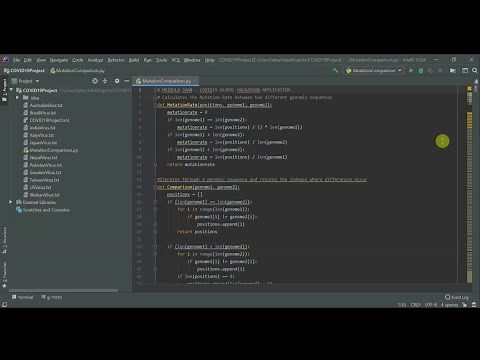Click the cursor position indicator in the status bar
This screenshot has width=480, height=360.
tap(402, 305)
